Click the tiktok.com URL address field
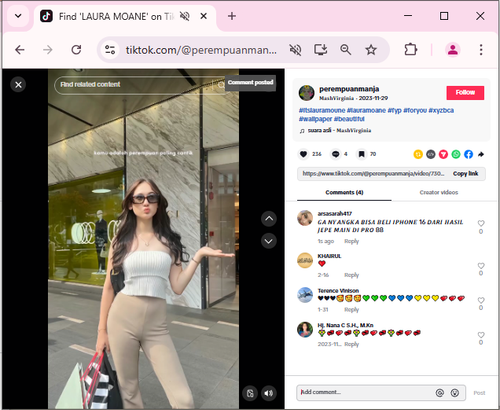Image resolution: width=500 pixels, height=410 pixels. click(201, 50)
